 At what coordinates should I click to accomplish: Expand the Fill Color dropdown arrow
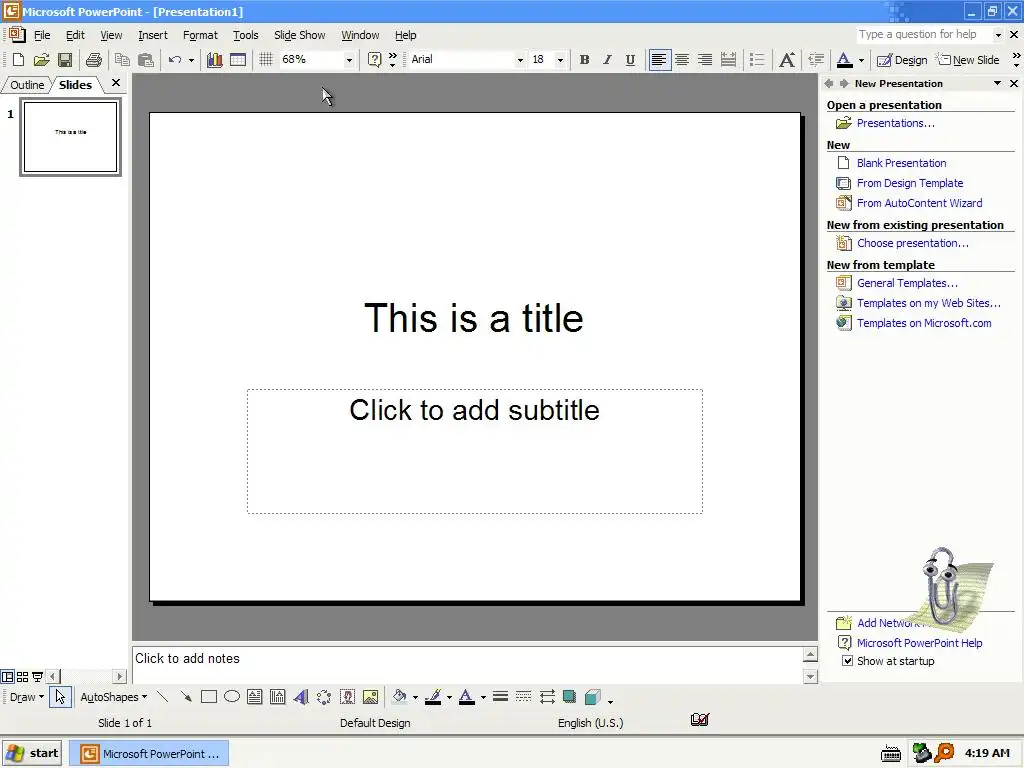[x=415, y=697]
